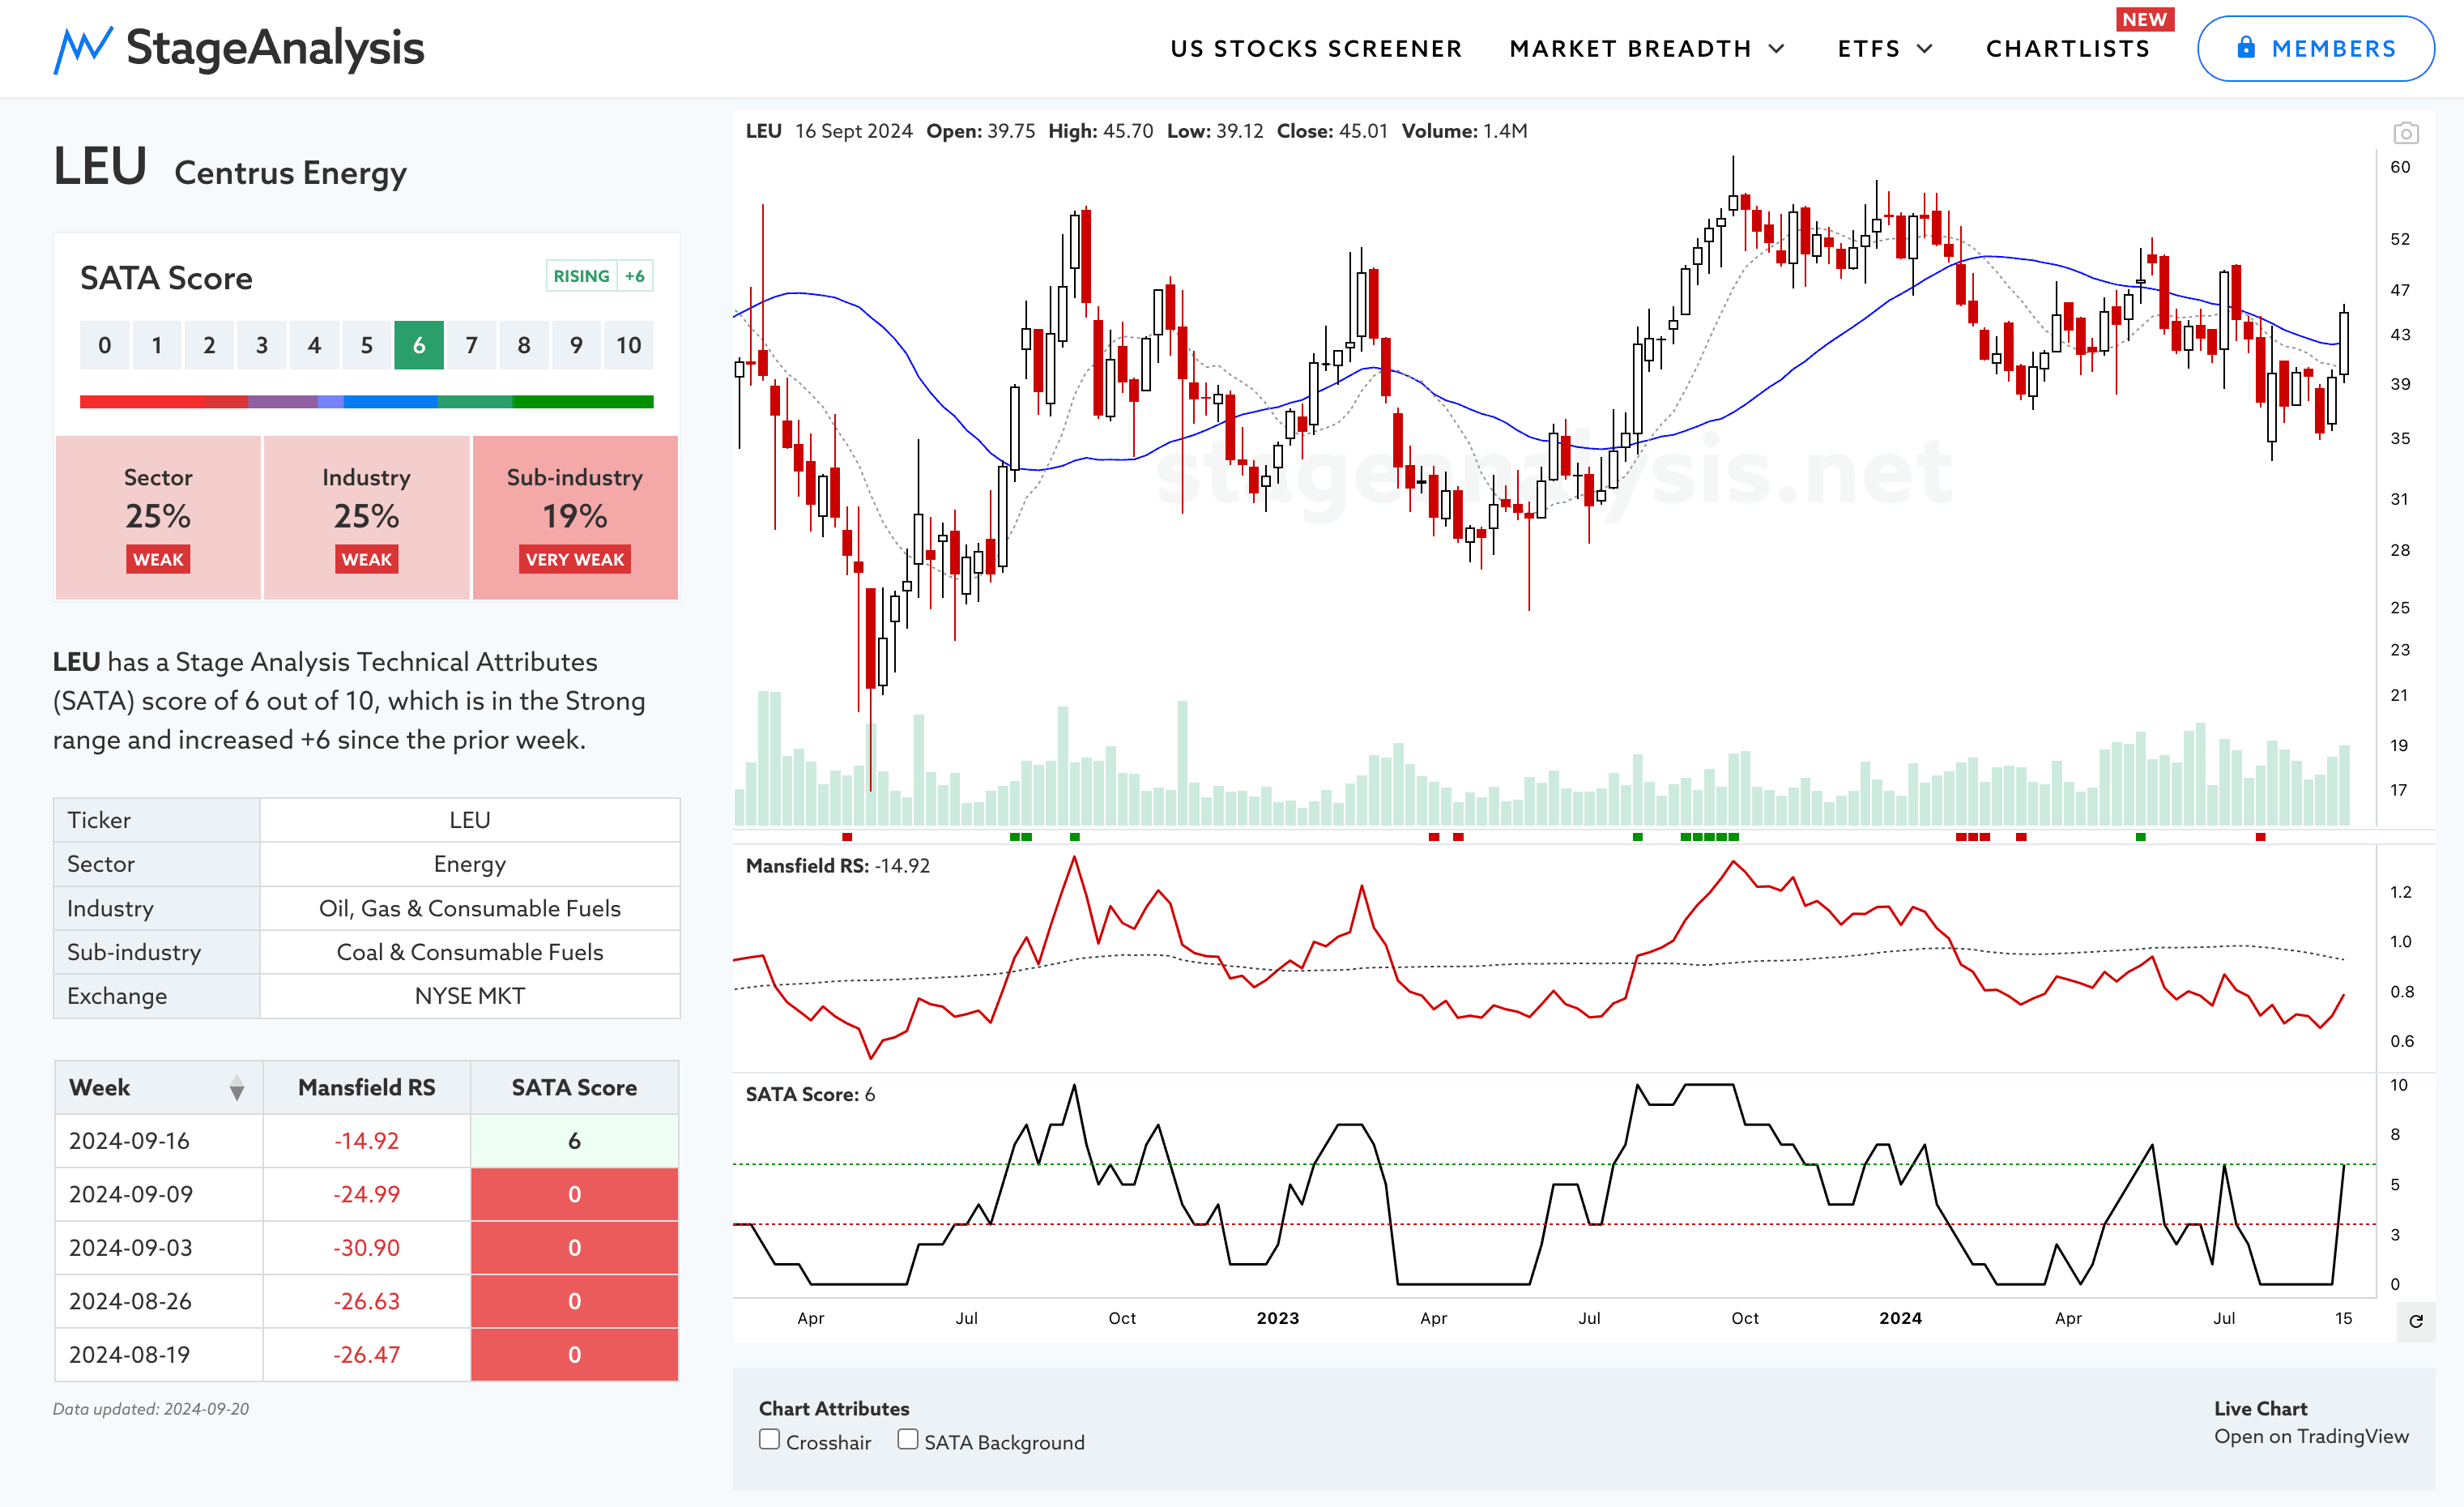Click the chart screenshot camera icon
The height and width of the screenshot is (1507, 2464).
point(2406,133)
